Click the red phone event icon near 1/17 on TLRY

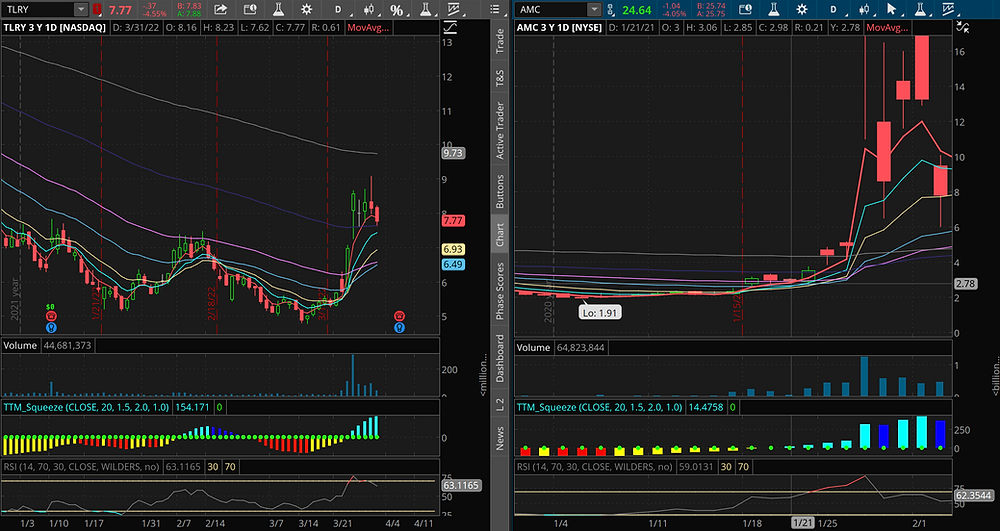[50, 316]
